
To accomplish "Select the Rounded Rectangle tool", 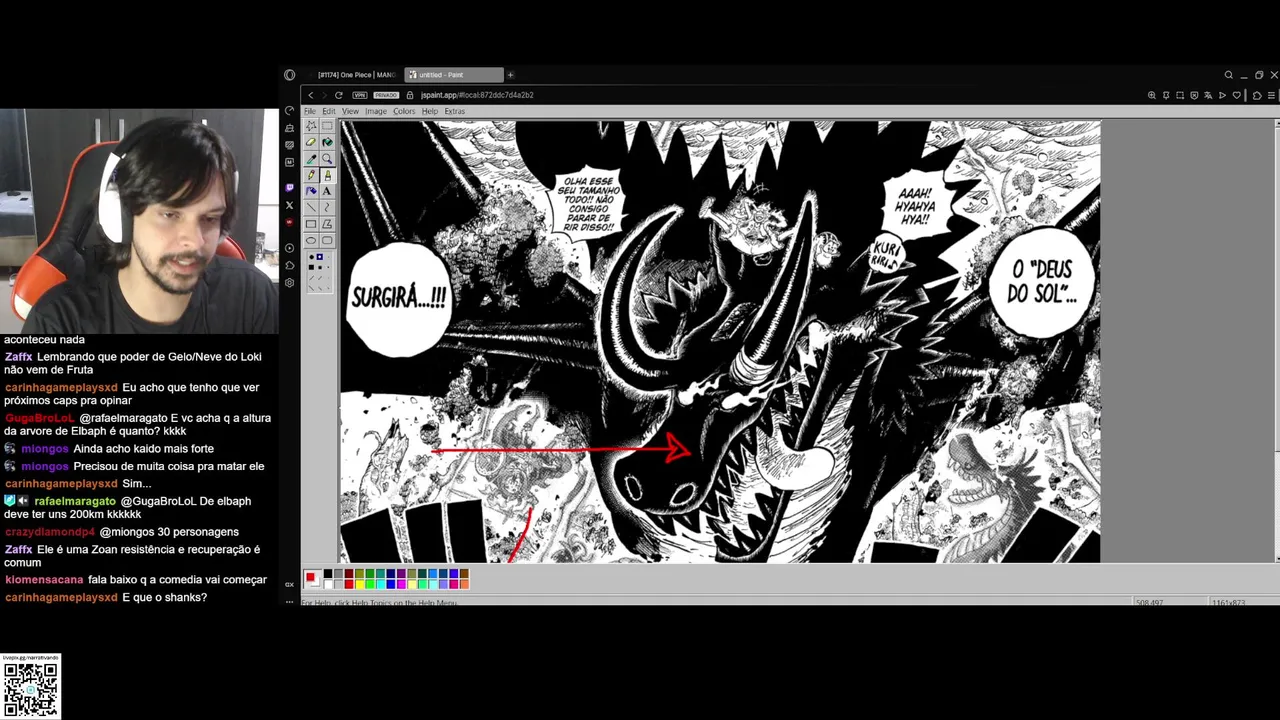I will click(327, 240).
